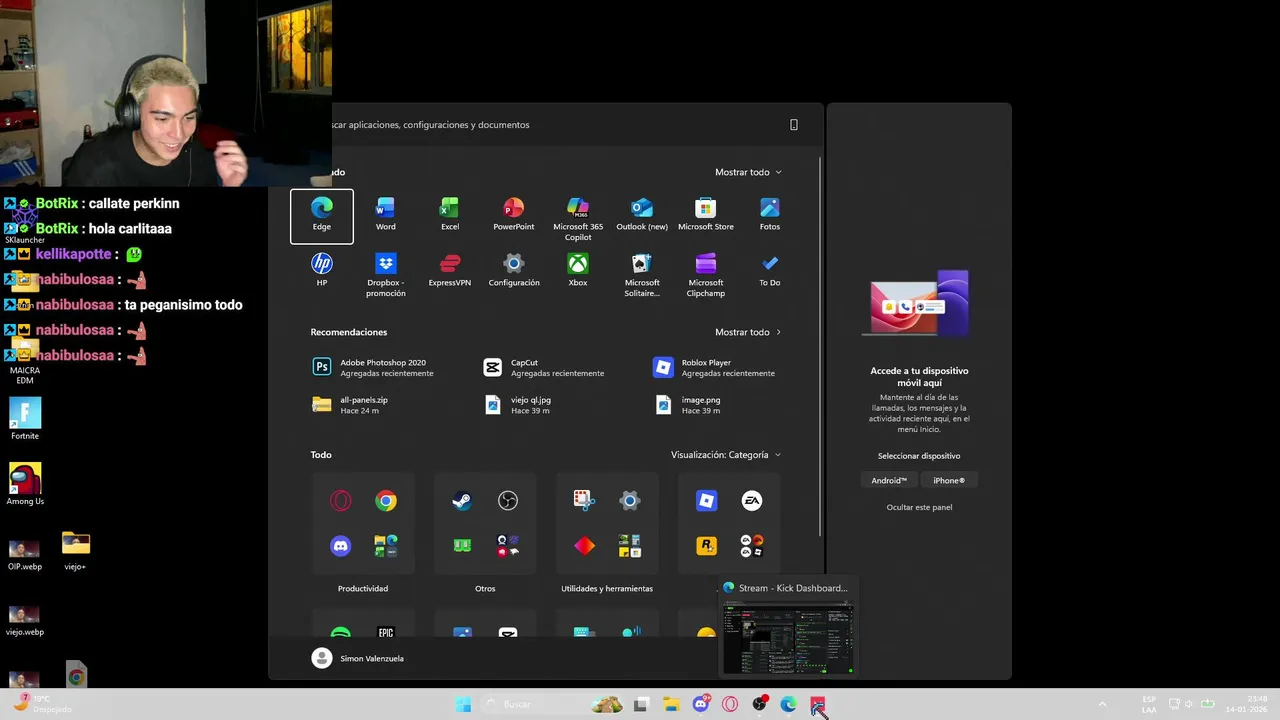1280x720 pixels.
Task: Select the Among Us desktop shortcut
Action: (x=25, y=484)
